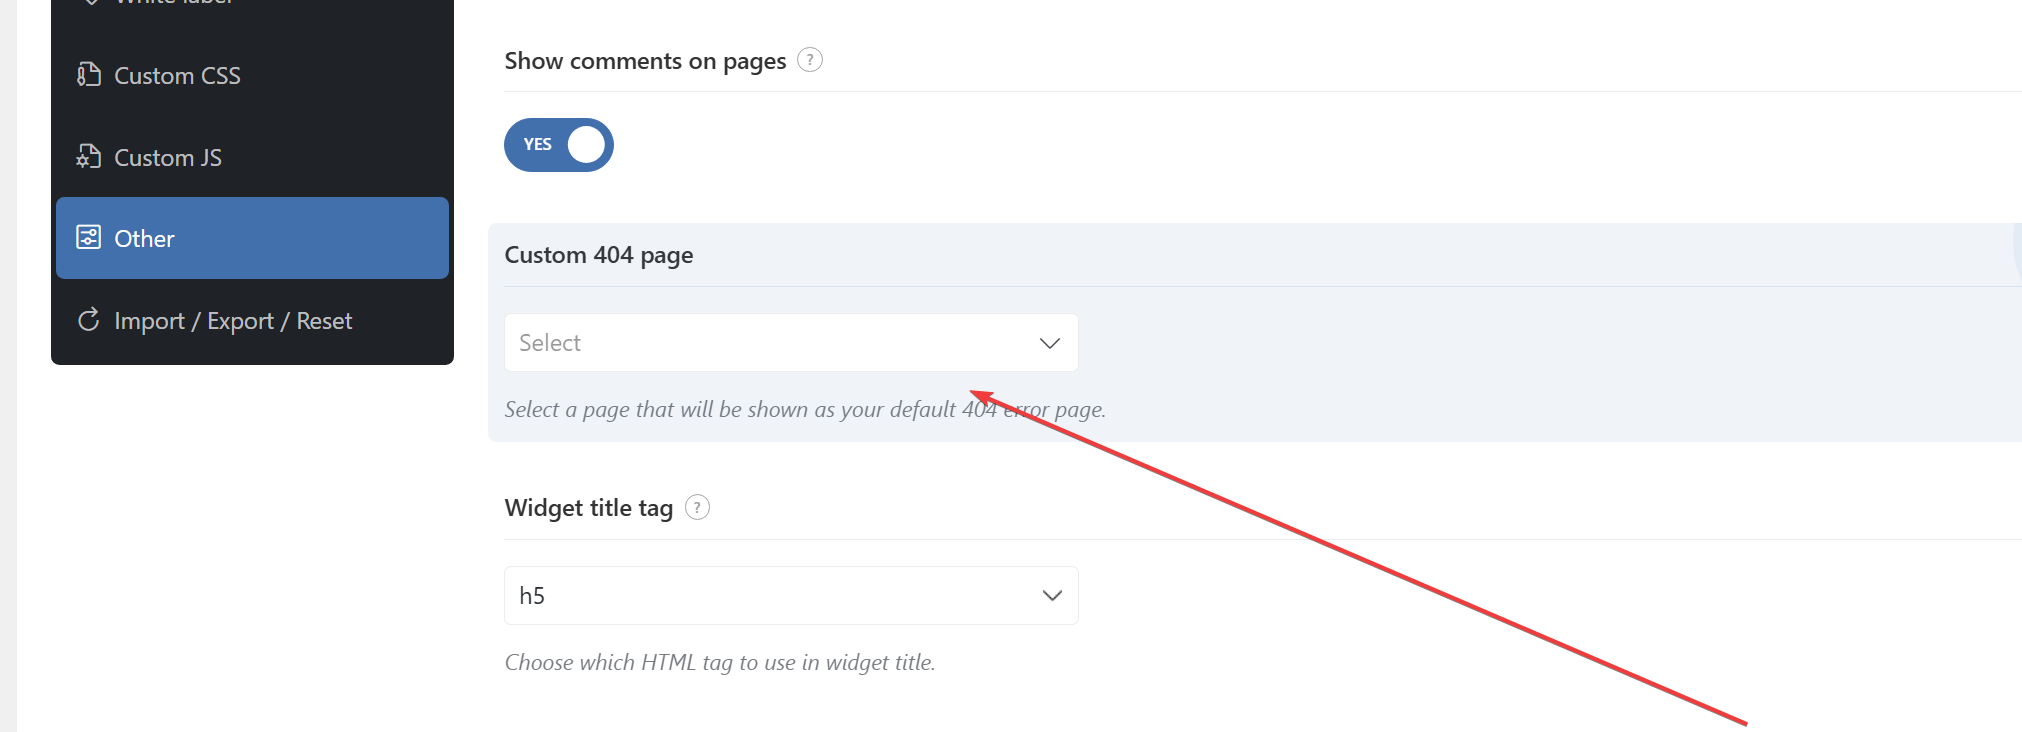Click the Show comments on pages label

coord(645,61)
